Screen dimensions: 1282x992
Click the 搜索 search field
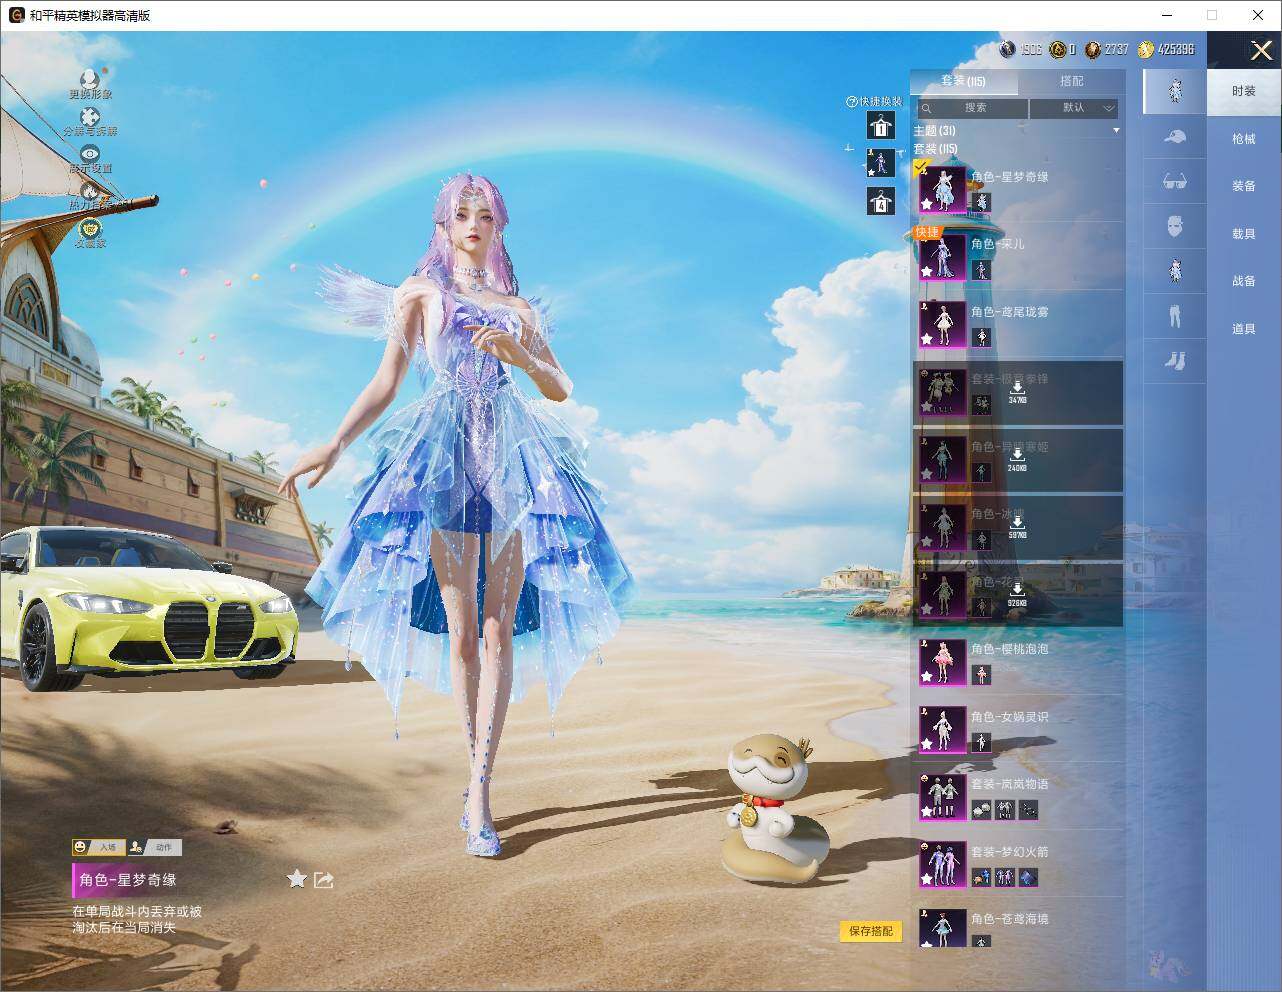click(x=972, y=108)
